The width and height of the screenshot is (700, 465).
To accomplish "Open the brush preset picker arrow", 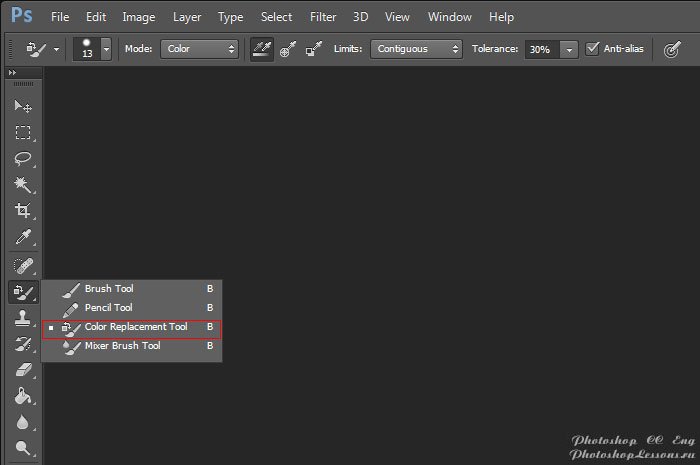I will [106, 48].
